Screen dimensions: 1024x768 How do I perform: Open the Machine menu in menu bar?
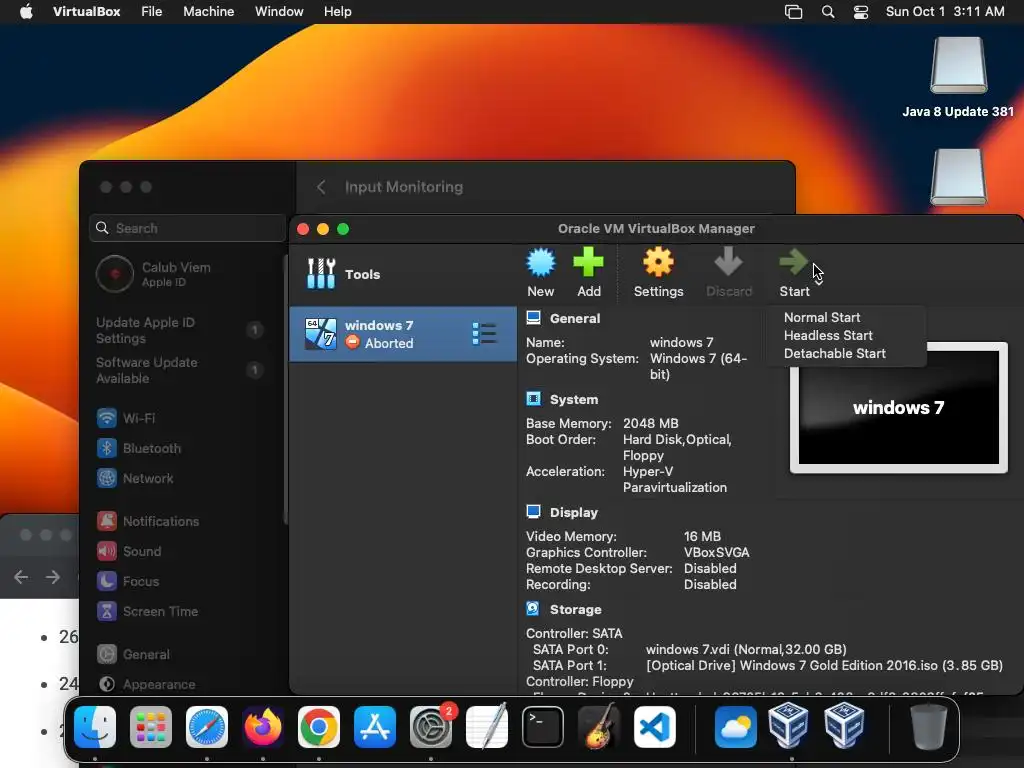coord(208,12)
